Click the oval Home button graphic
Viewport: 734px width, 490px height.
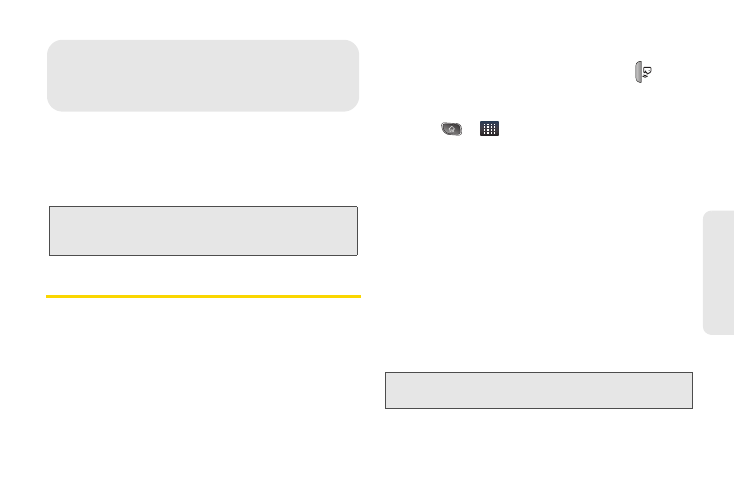451,129
